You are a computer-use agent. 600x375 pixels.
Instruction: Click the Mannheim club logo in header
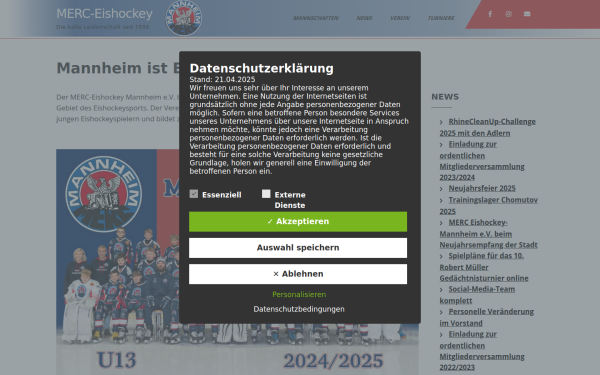pyautogui.click(x=184, y=18)
